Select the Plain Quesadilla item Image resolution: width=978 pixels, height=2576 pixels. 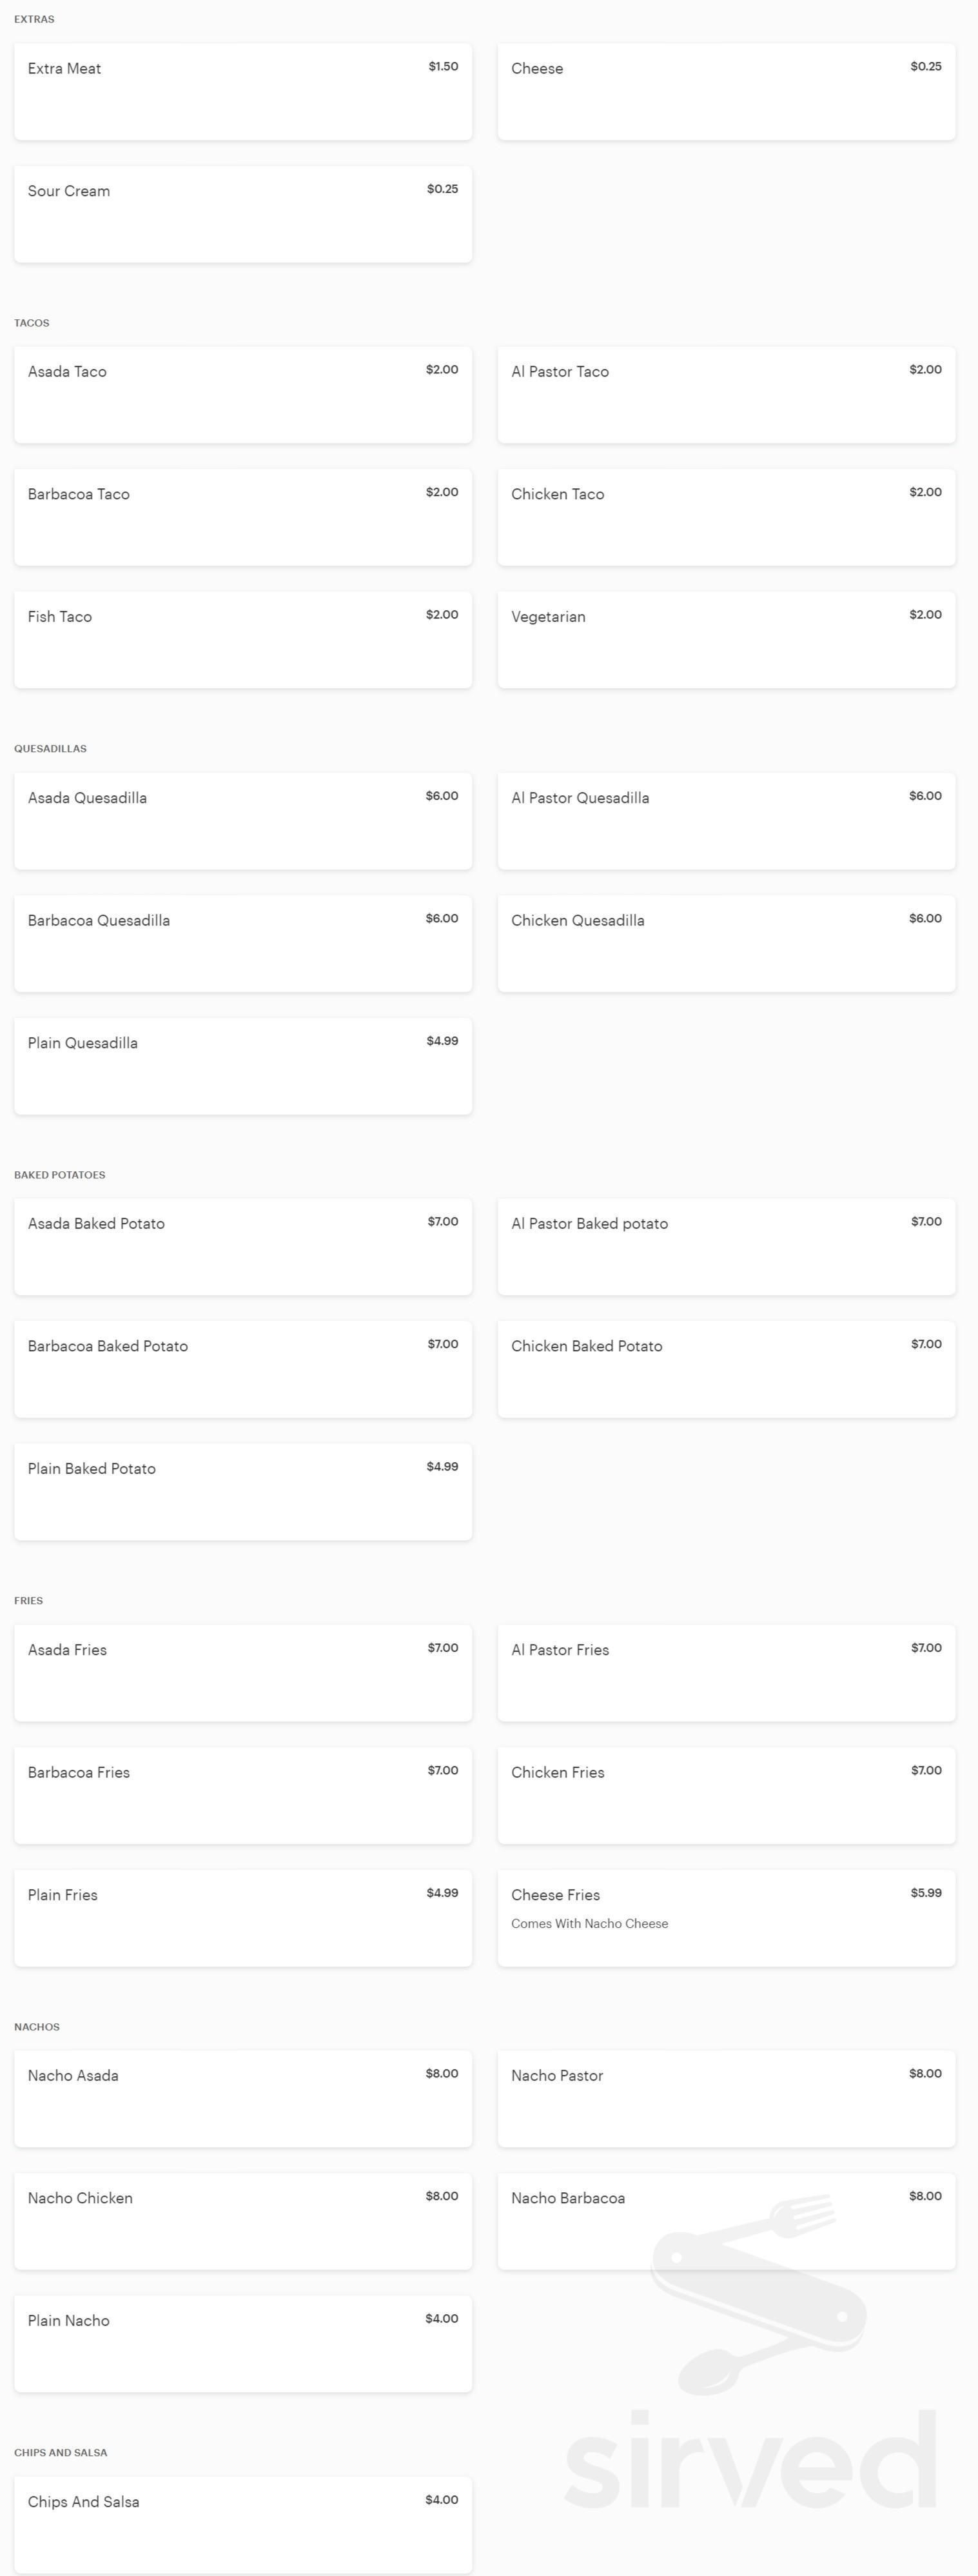(242, 1066)
